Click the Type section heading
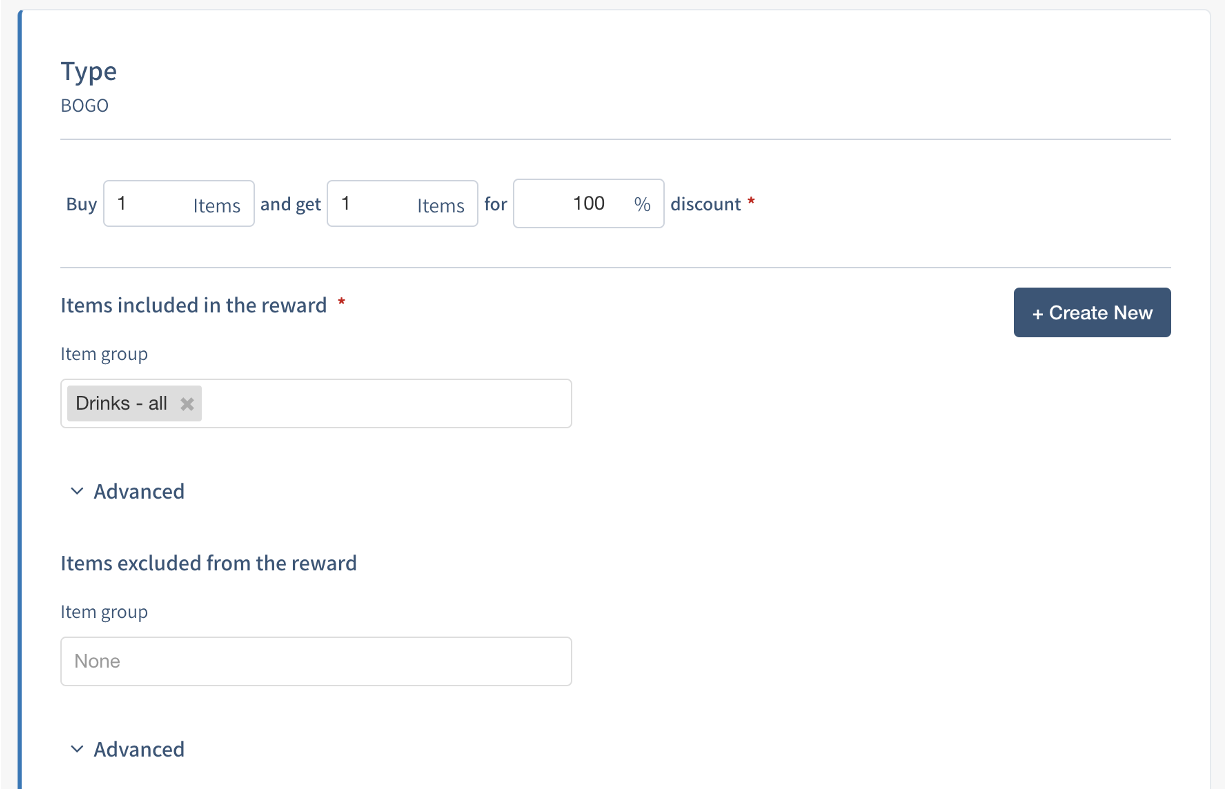The image size is (1226, 790). click(89, 72)
